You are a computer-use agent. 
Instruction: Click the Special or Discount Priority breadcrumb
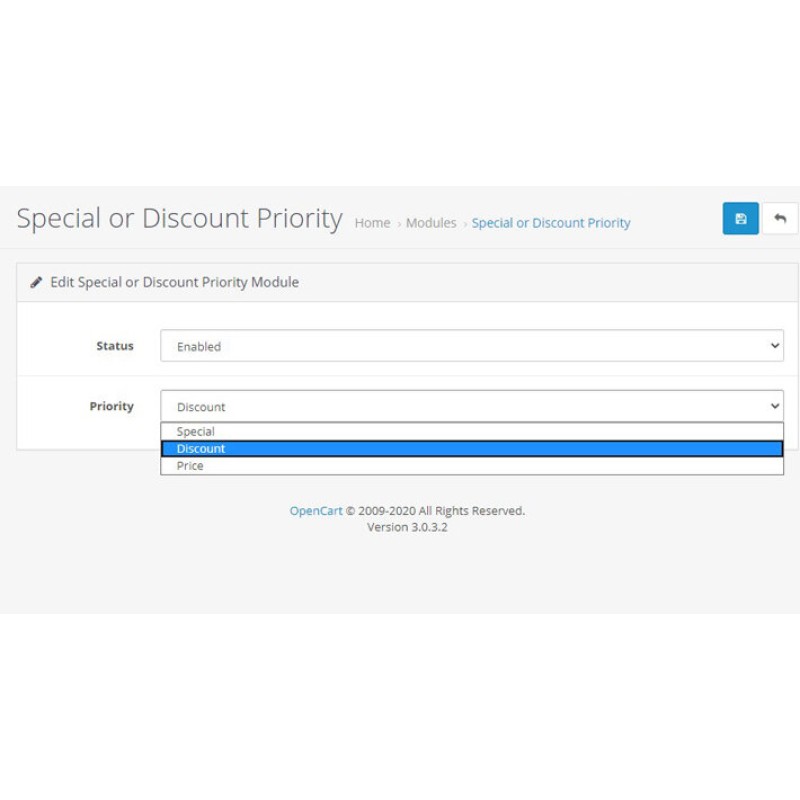click(551, 223)
